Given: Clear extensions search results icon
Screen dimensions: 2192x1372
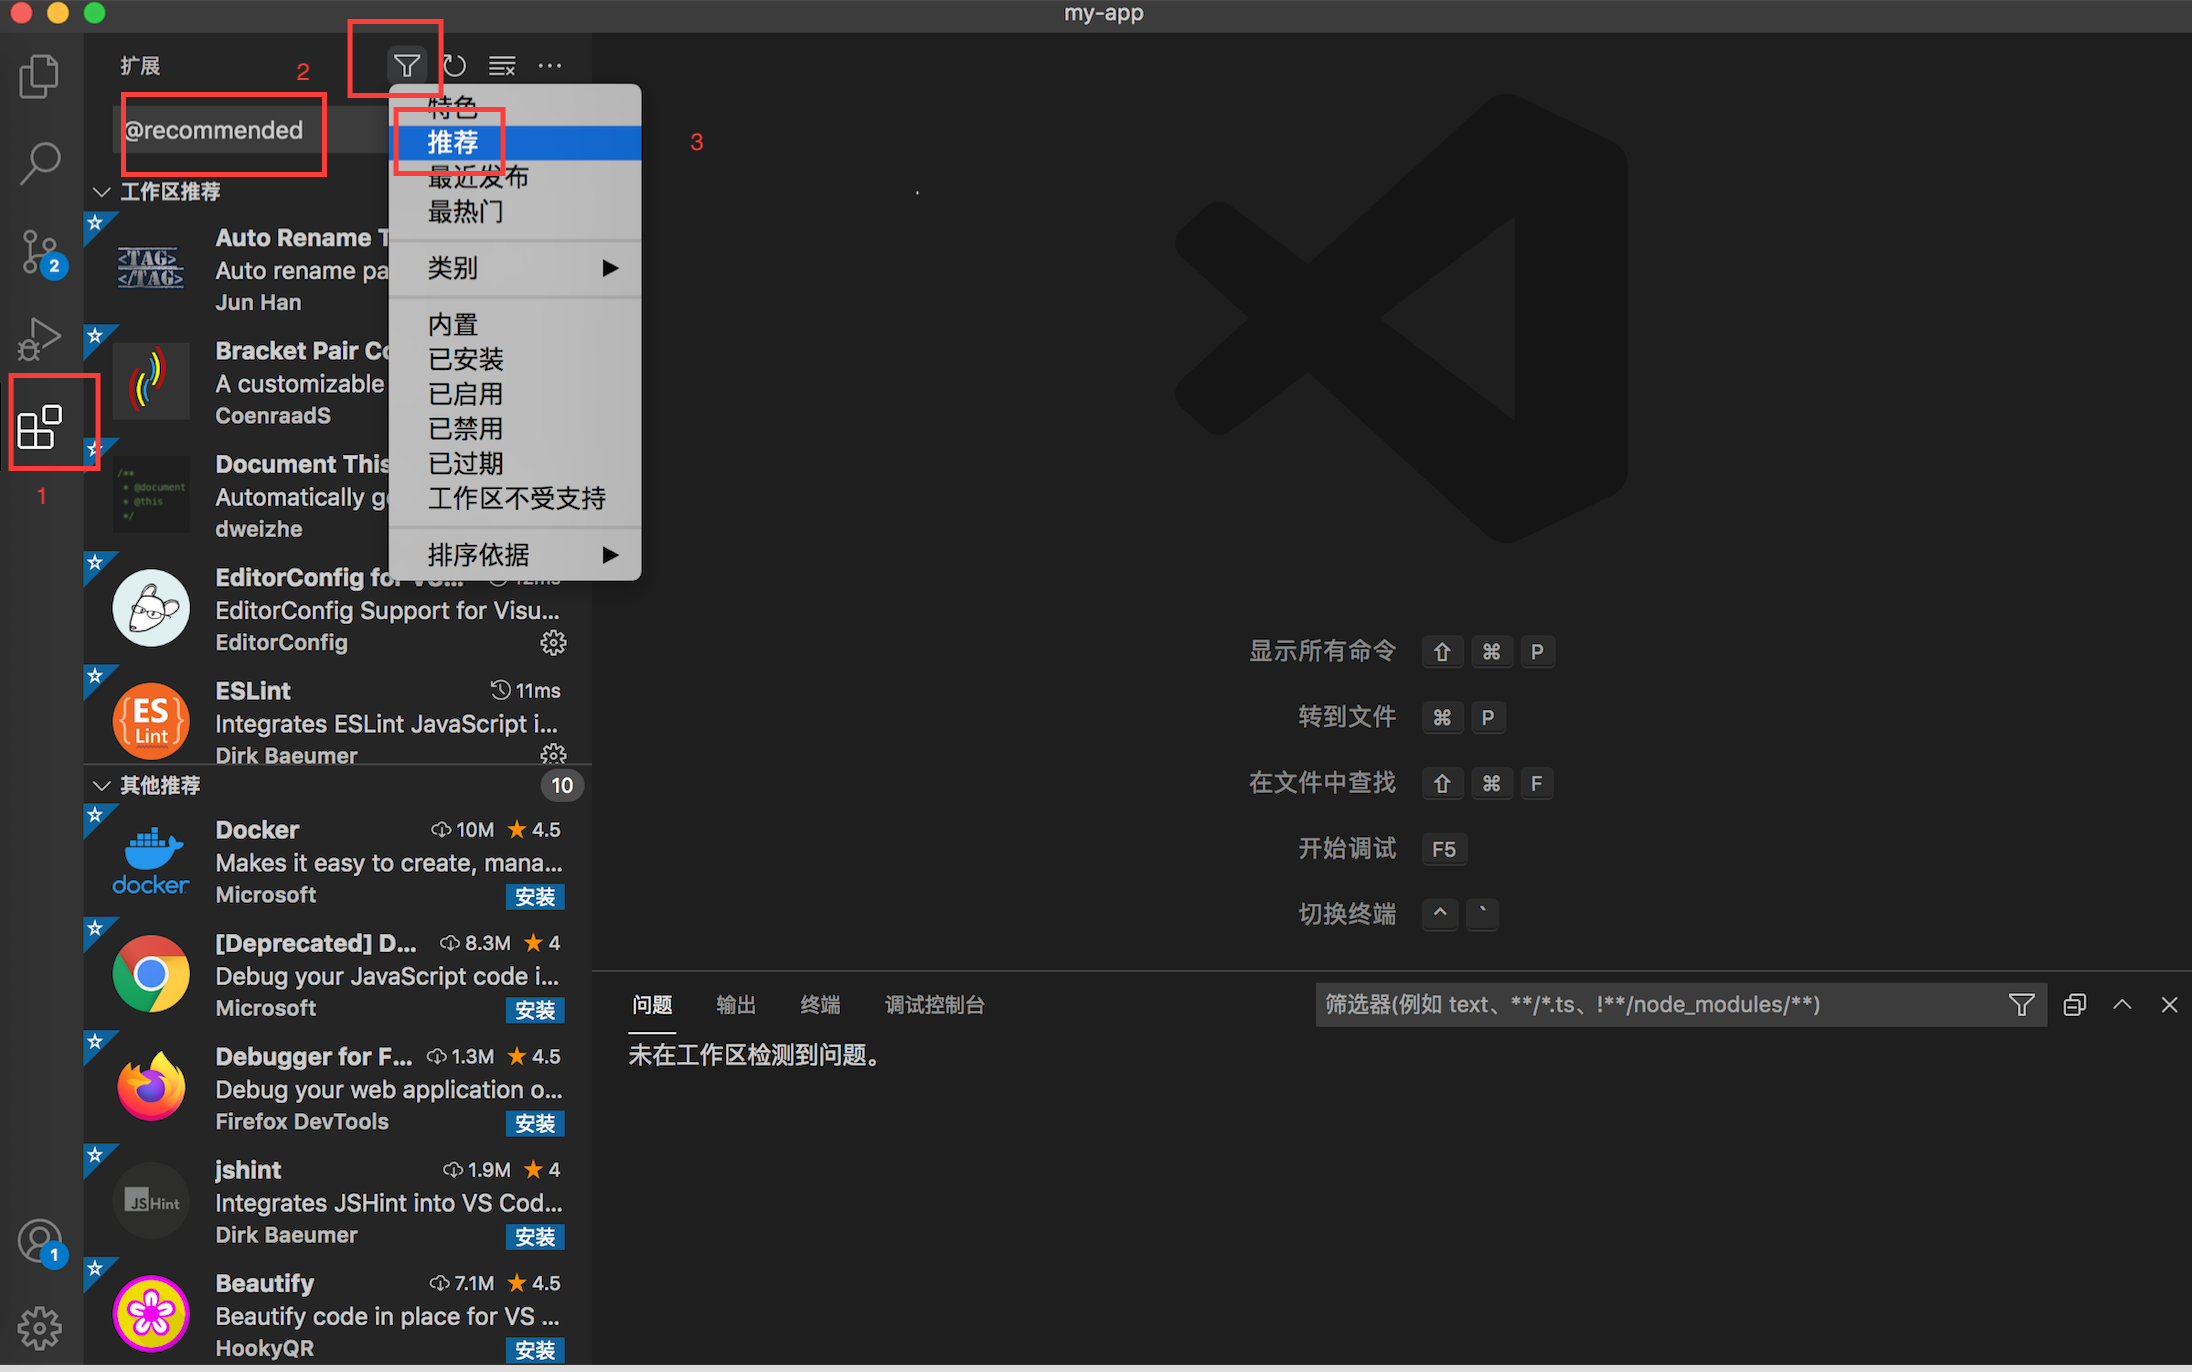Looking at the screenshot, I should 502,66.
